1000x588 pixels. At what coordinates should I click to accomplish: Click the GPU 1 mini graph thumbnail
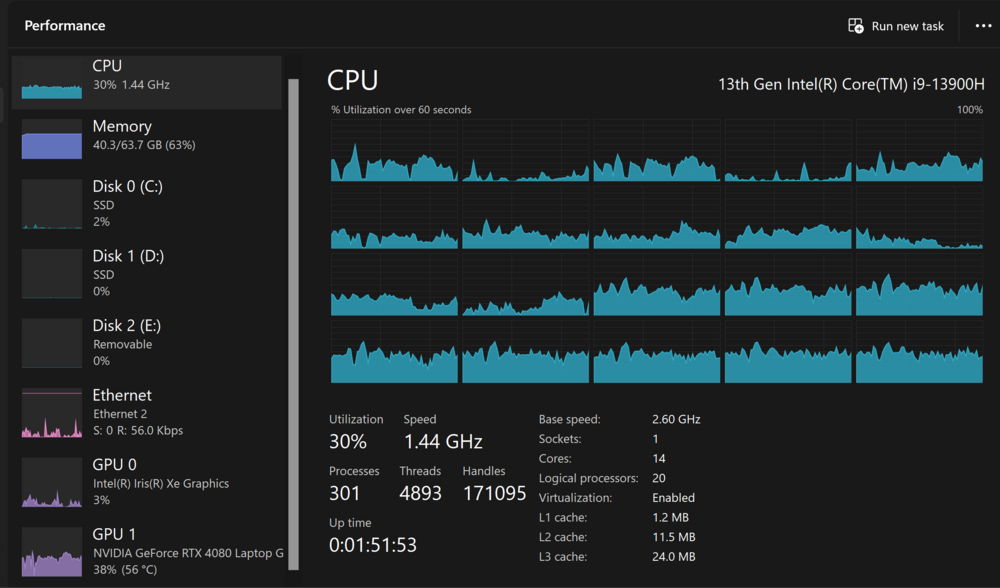(x=52, y=553)
